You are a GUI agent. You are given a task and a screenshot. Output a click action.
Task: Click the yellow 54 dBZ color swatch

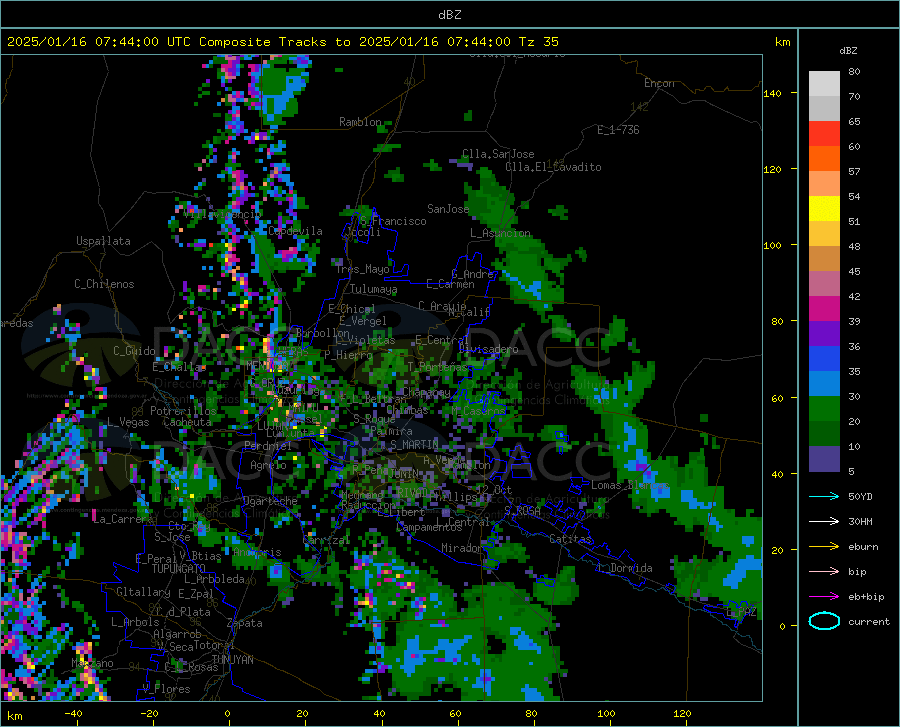point(824,209)
